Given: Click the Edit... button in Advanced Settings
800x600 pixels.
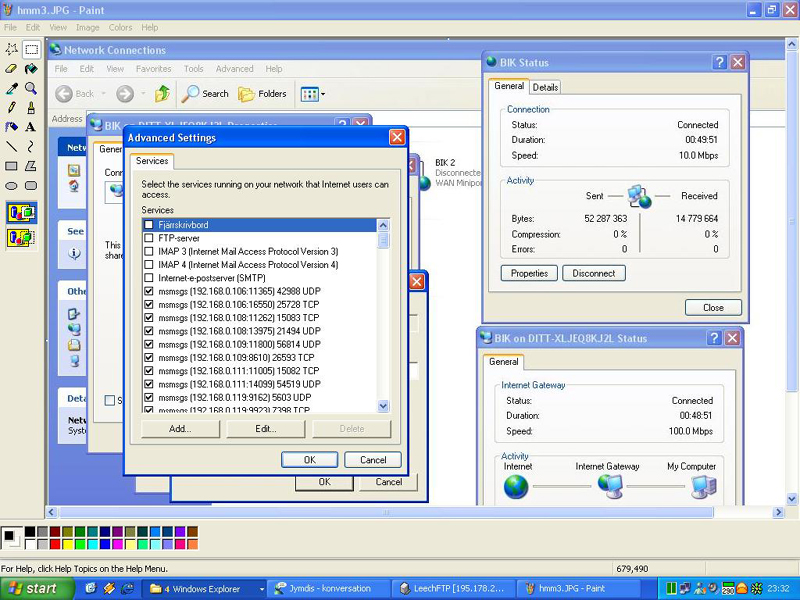Looking at the screenshot, I should click(x=266, y=429).
